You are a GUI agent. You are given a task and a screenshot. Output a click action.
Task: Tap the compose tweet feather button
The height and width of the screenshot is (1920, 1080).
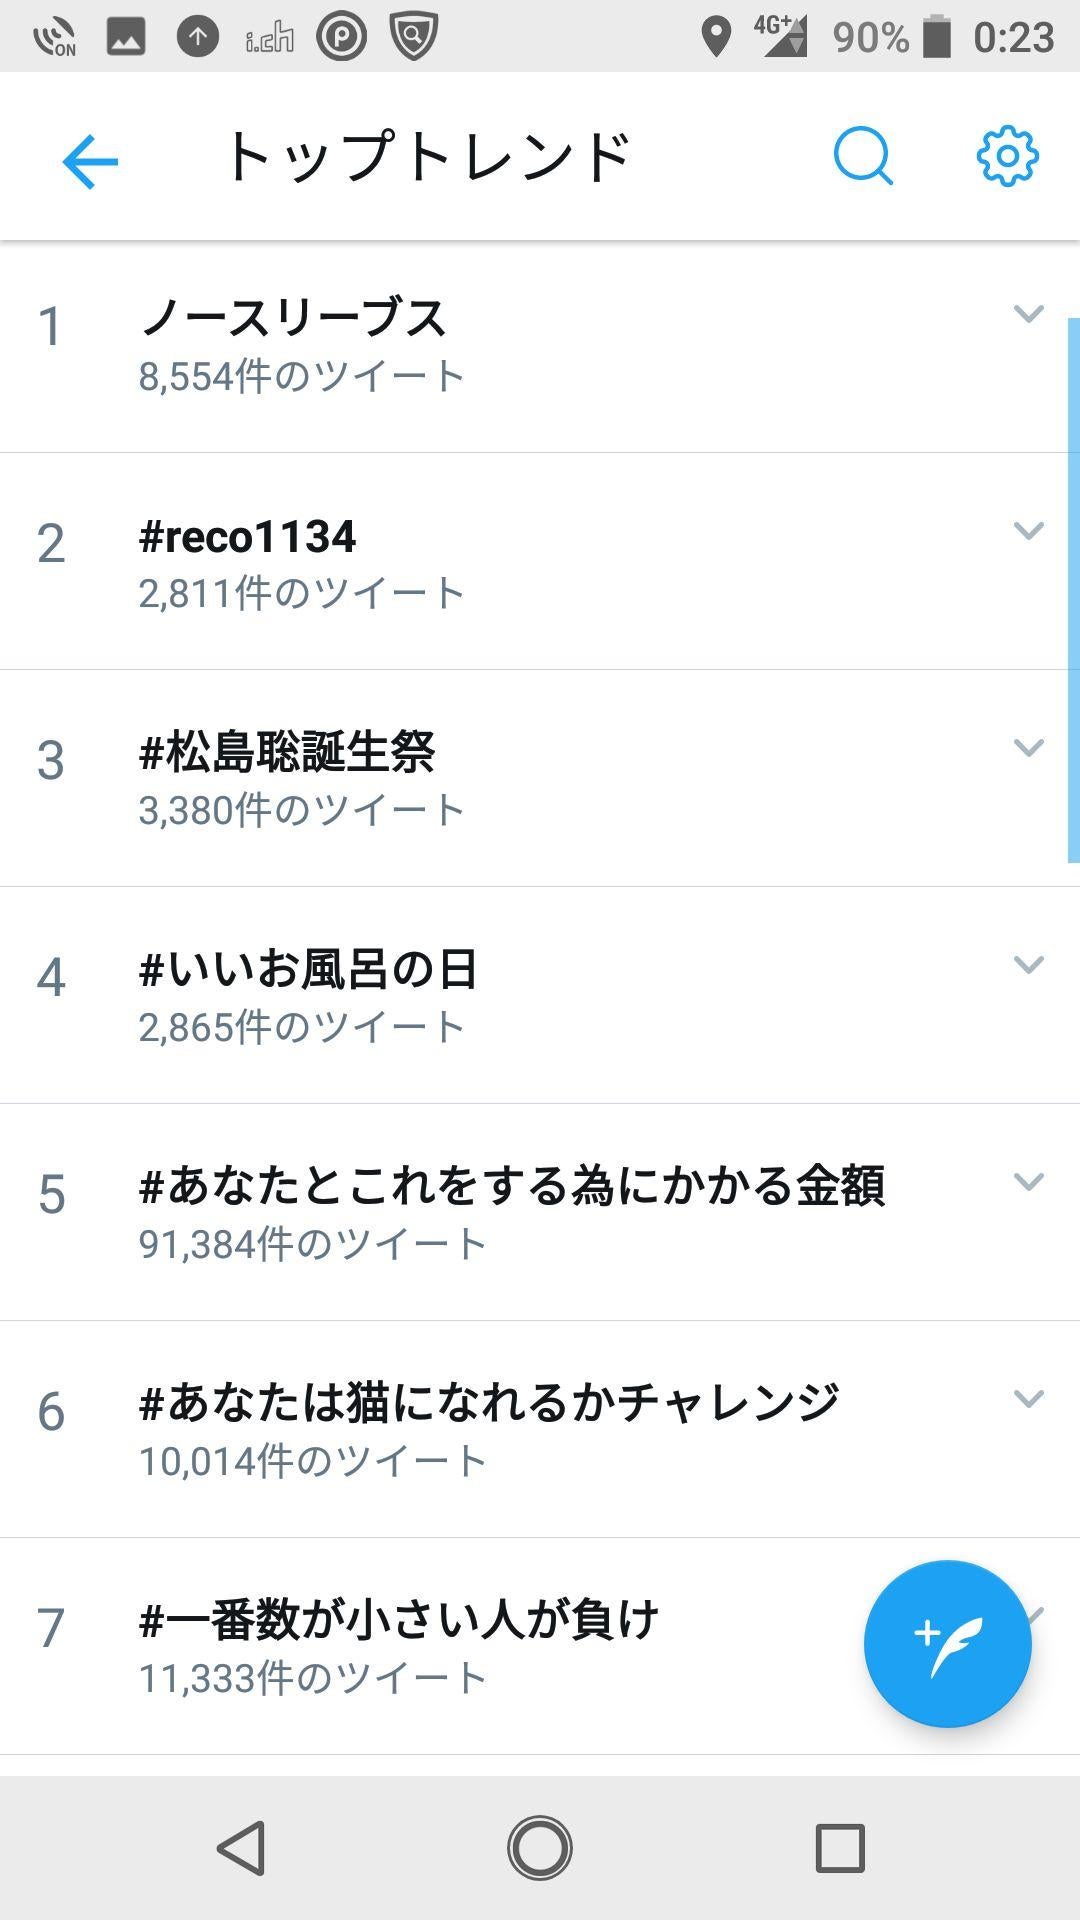pos(947,1643)
